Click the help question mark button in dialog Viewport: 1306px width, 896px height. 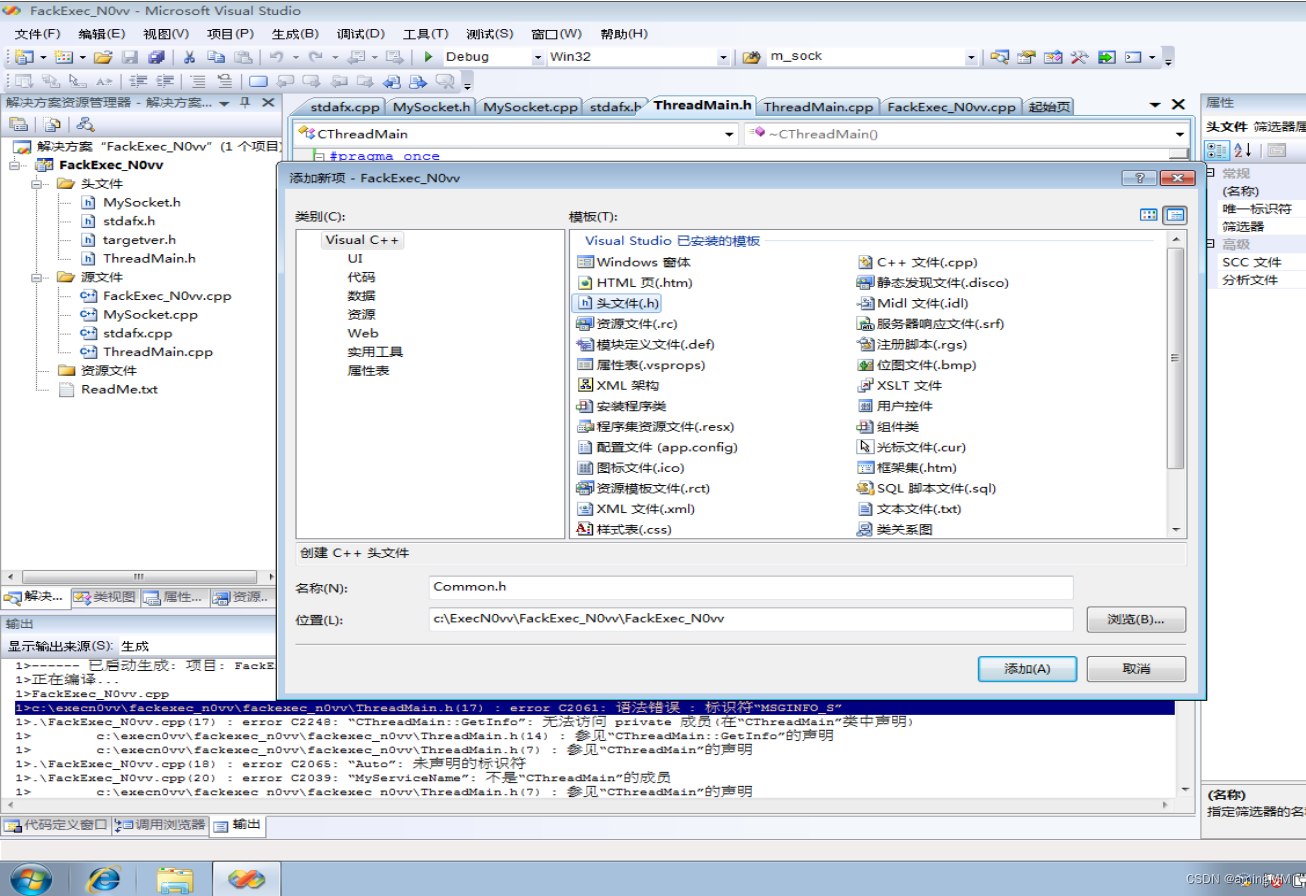click(1139, 178)
